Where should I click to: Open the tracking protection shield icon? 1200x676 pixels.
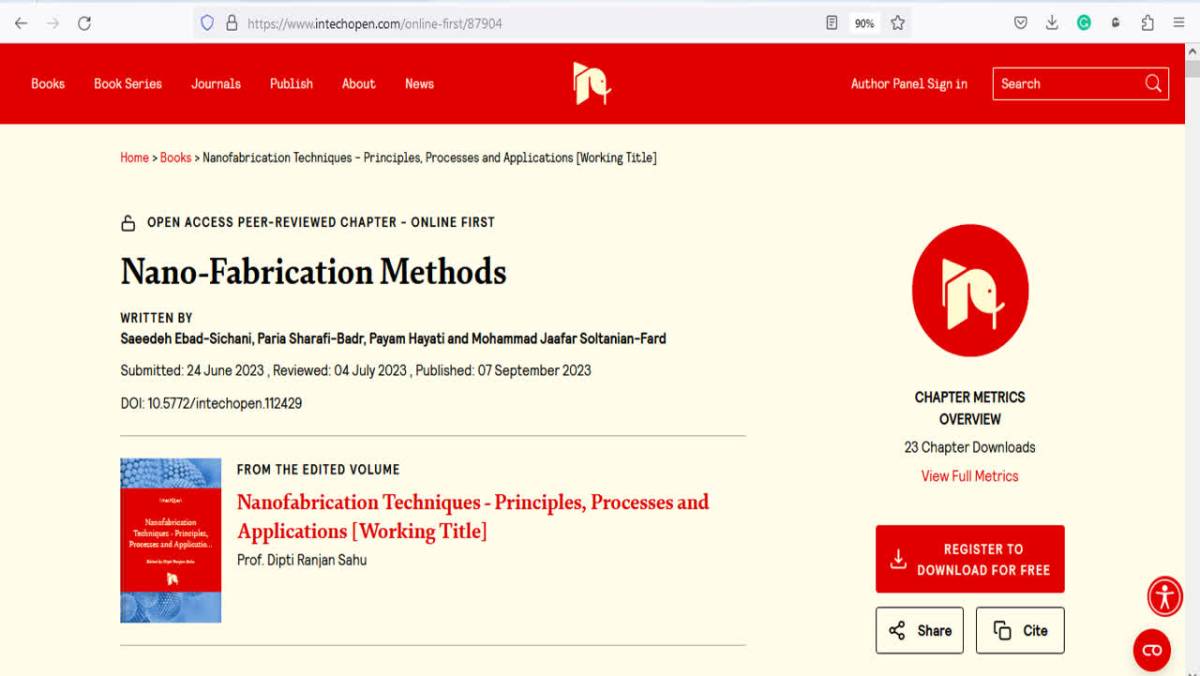[207, 23]
